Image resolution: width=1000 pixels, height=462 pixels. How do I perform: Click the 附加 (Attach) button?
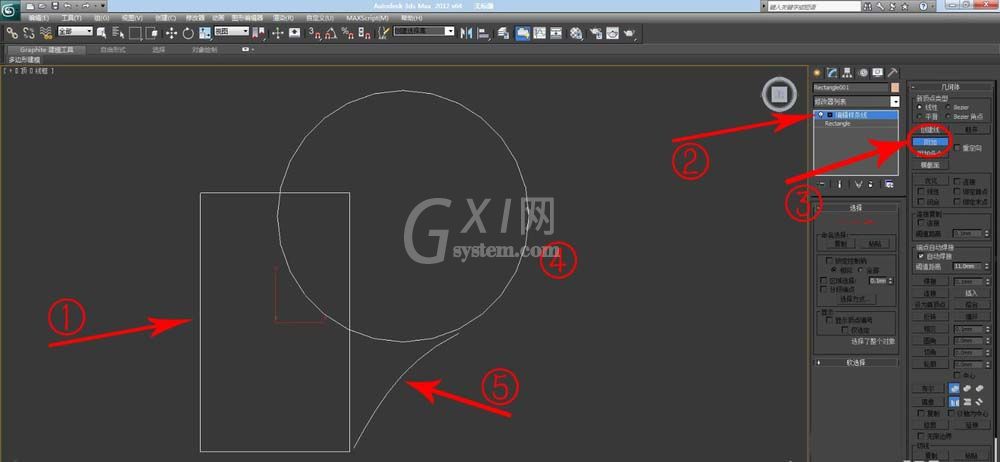930,142
